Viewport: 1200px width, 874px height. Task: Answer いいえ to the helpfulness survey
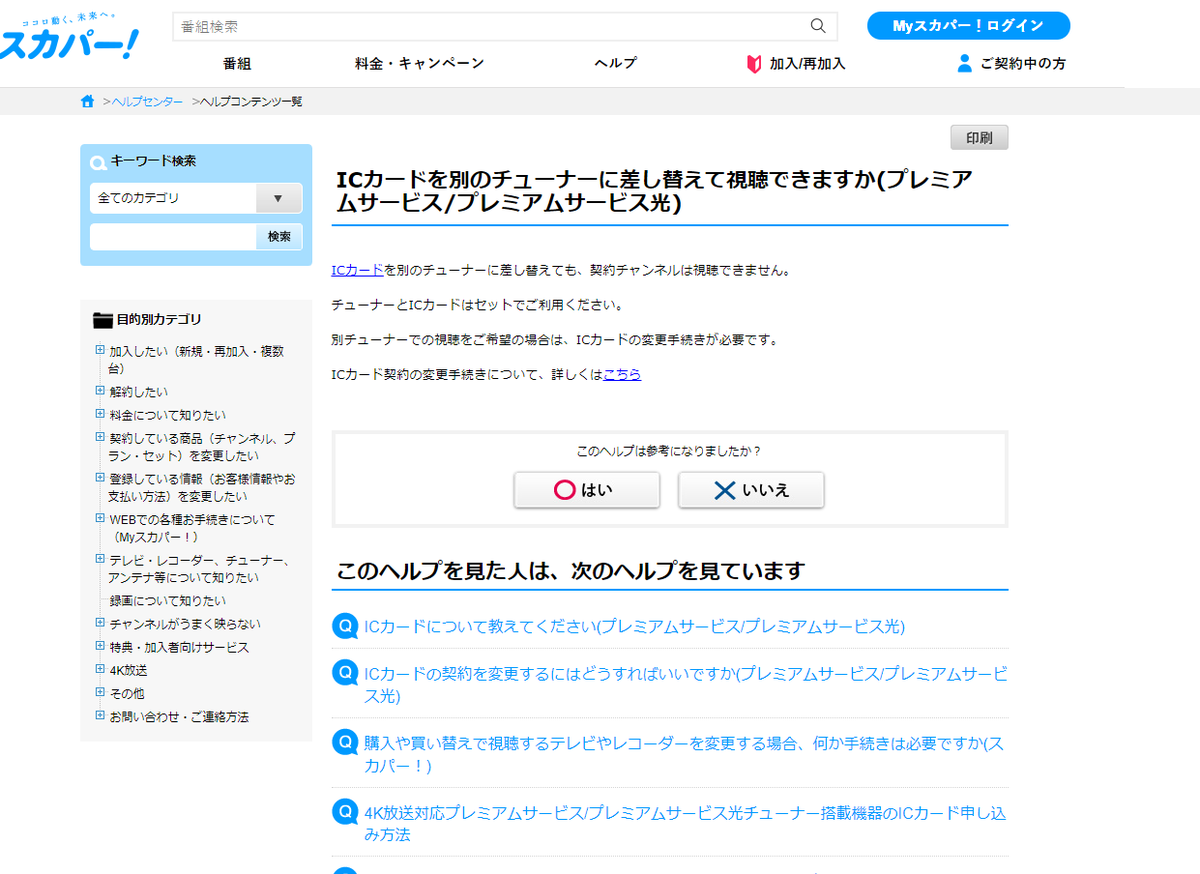pyautogui.click(x=751, y=490)
